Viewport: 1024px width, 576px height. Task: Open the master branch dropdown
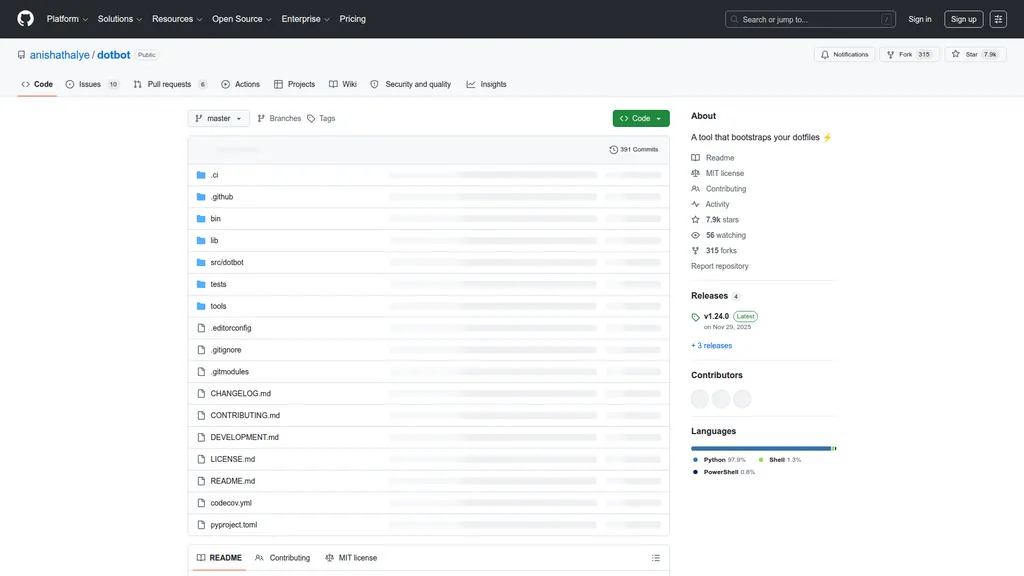(x=219, y=118)
